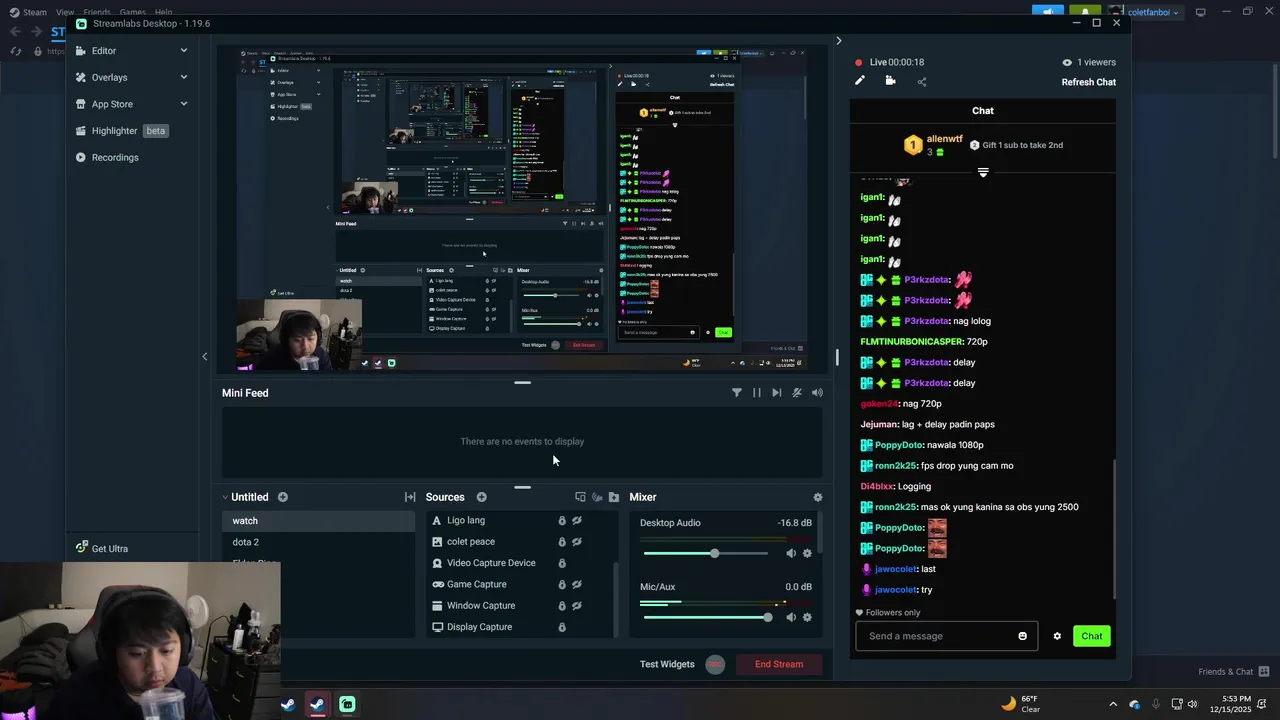Select the dota 2 scene

click(x=245, y=542)
